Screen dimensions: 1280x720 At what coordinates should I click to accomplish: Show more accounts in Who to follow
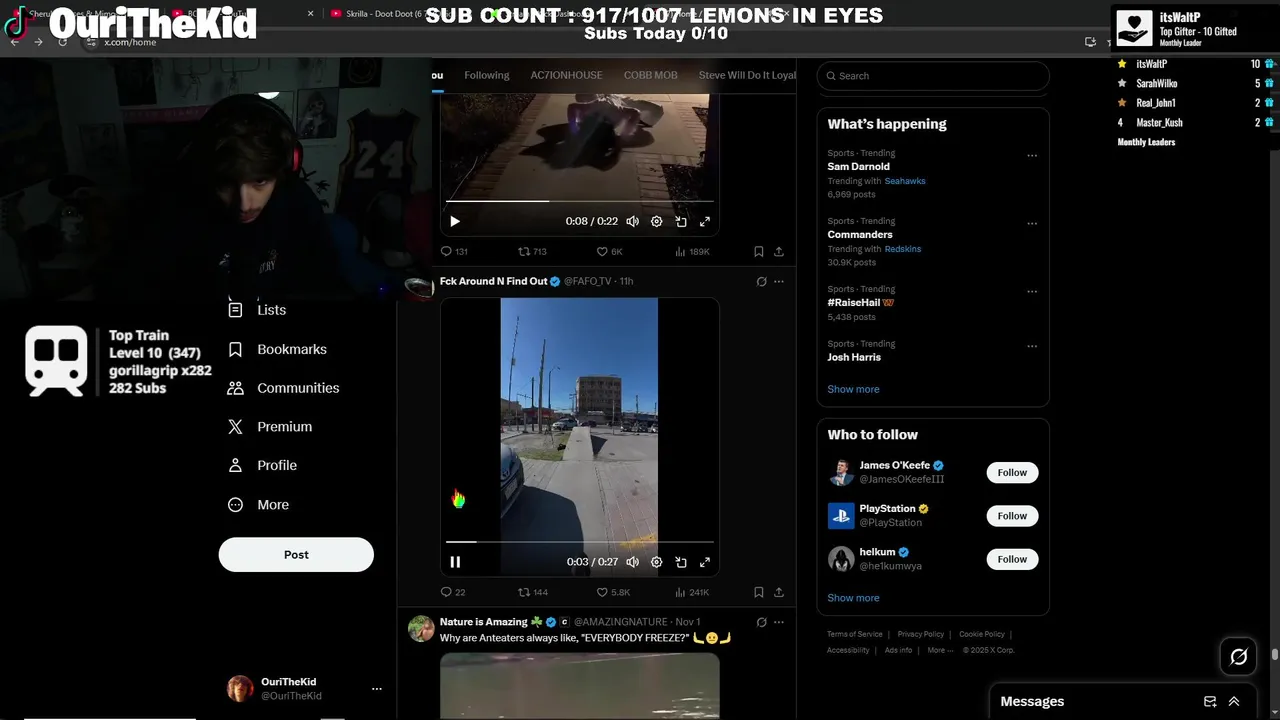pos(853,598)
